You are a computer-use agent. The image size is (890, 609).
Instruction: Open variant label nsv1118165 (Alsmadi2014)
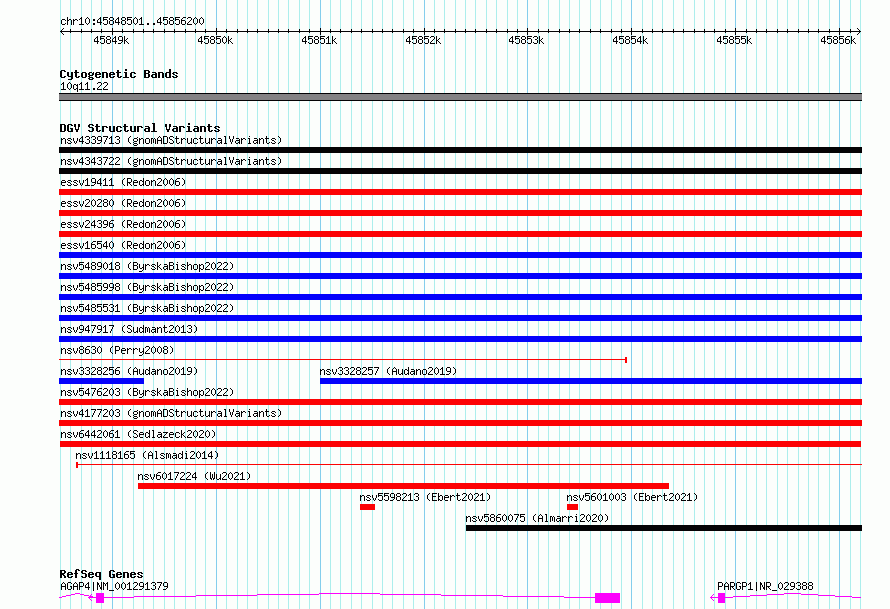tap(147, 455)
